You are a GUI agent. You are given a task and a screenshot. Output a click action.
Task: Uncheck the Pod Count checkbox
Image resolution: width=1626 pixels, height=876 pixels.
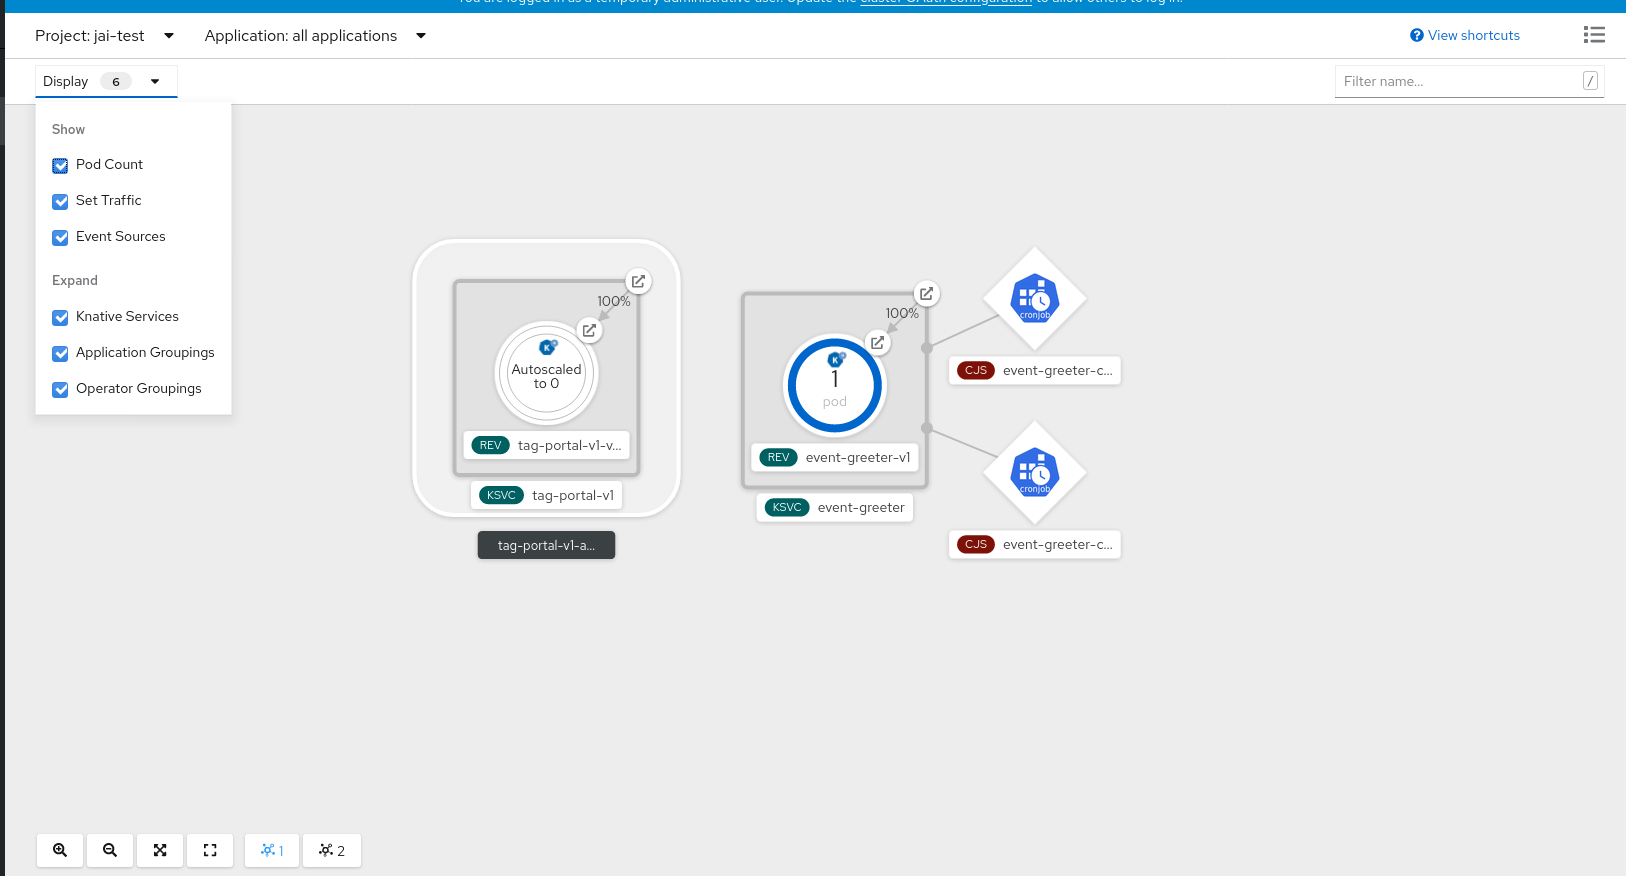coord(60,165)
